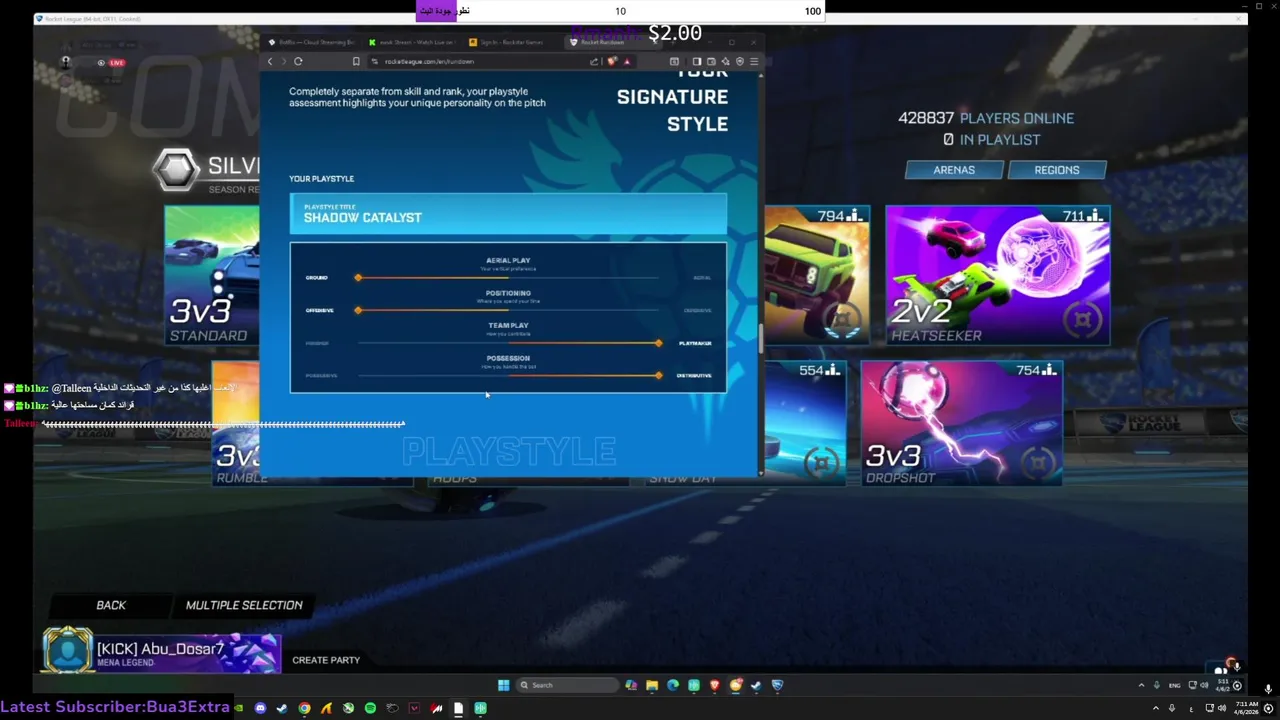1280x720 pixels.
Task: Bookmark the current page in the browser
Action: click(x=356, y=61)
